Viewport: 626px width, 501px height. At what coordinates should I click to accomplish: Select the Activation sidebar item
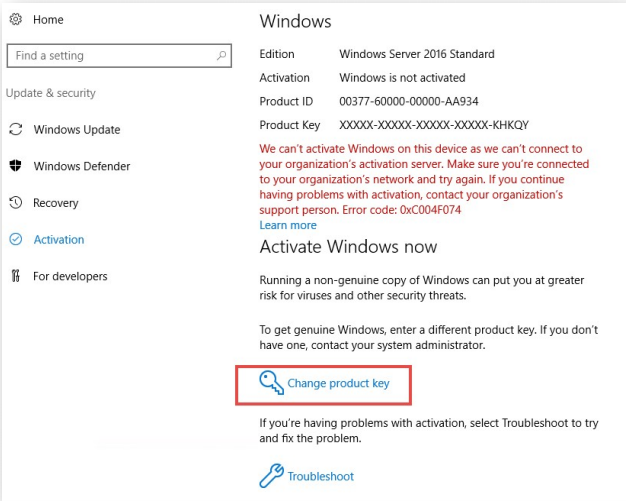coord(59,240)
